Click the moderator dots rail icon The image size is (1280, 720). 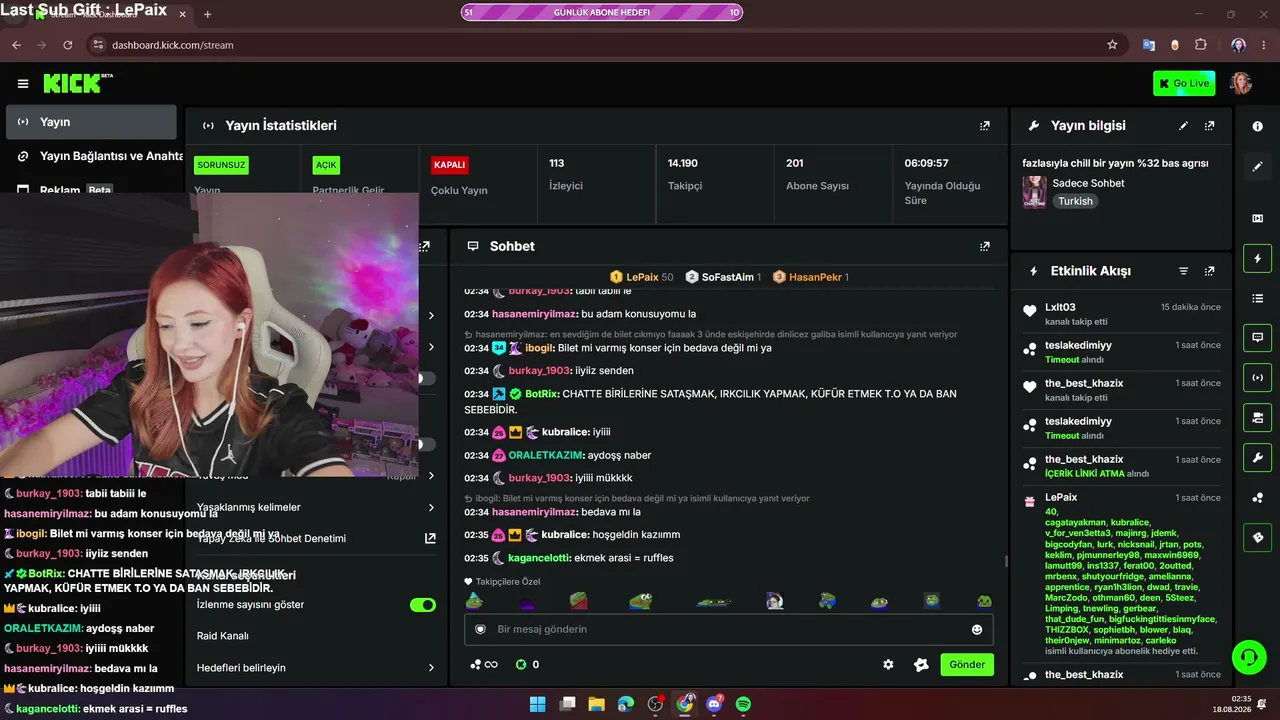(1258, 498)
